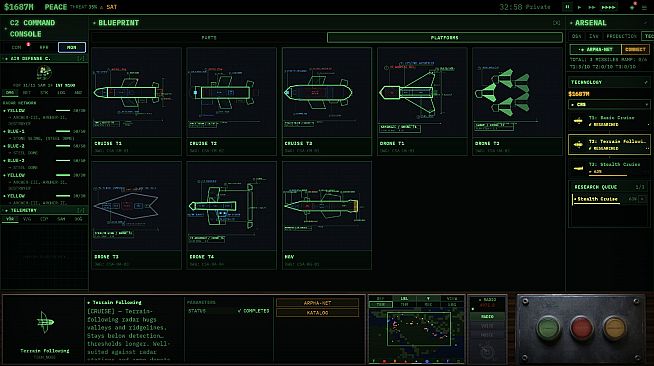Switch to the Parts tab
654x366 pixels.
(209, 38)
